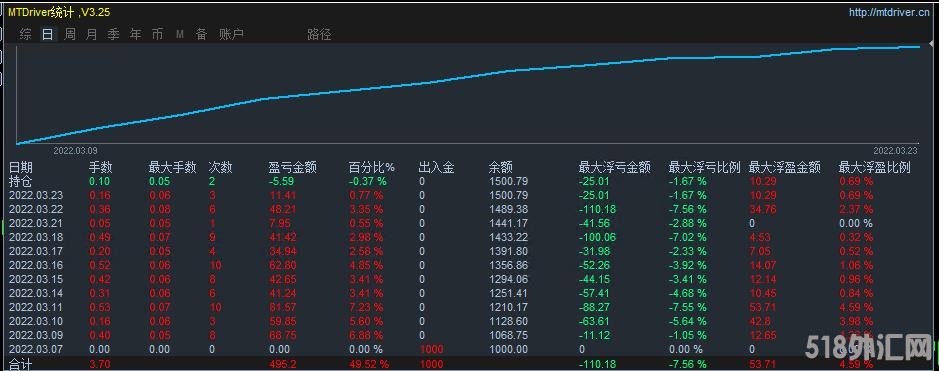Click balance value 1294.06
The height and width of the screenshot is (371, 939).
point(508,279)
